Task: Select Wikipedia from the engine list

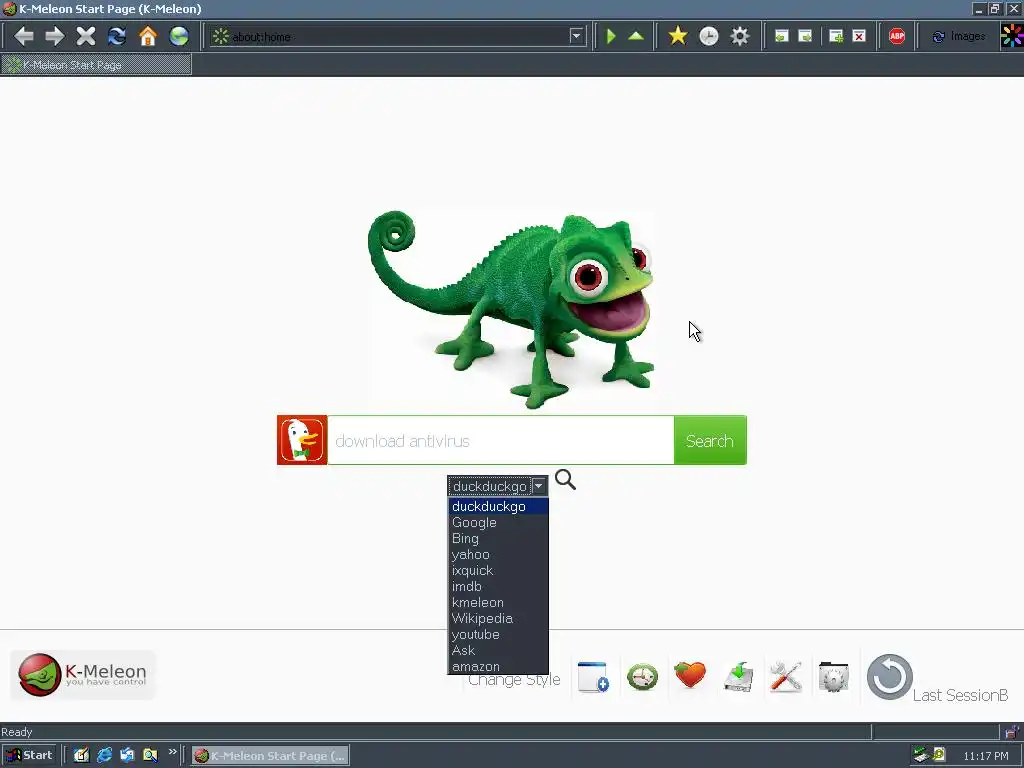Action: coord(498,618)
